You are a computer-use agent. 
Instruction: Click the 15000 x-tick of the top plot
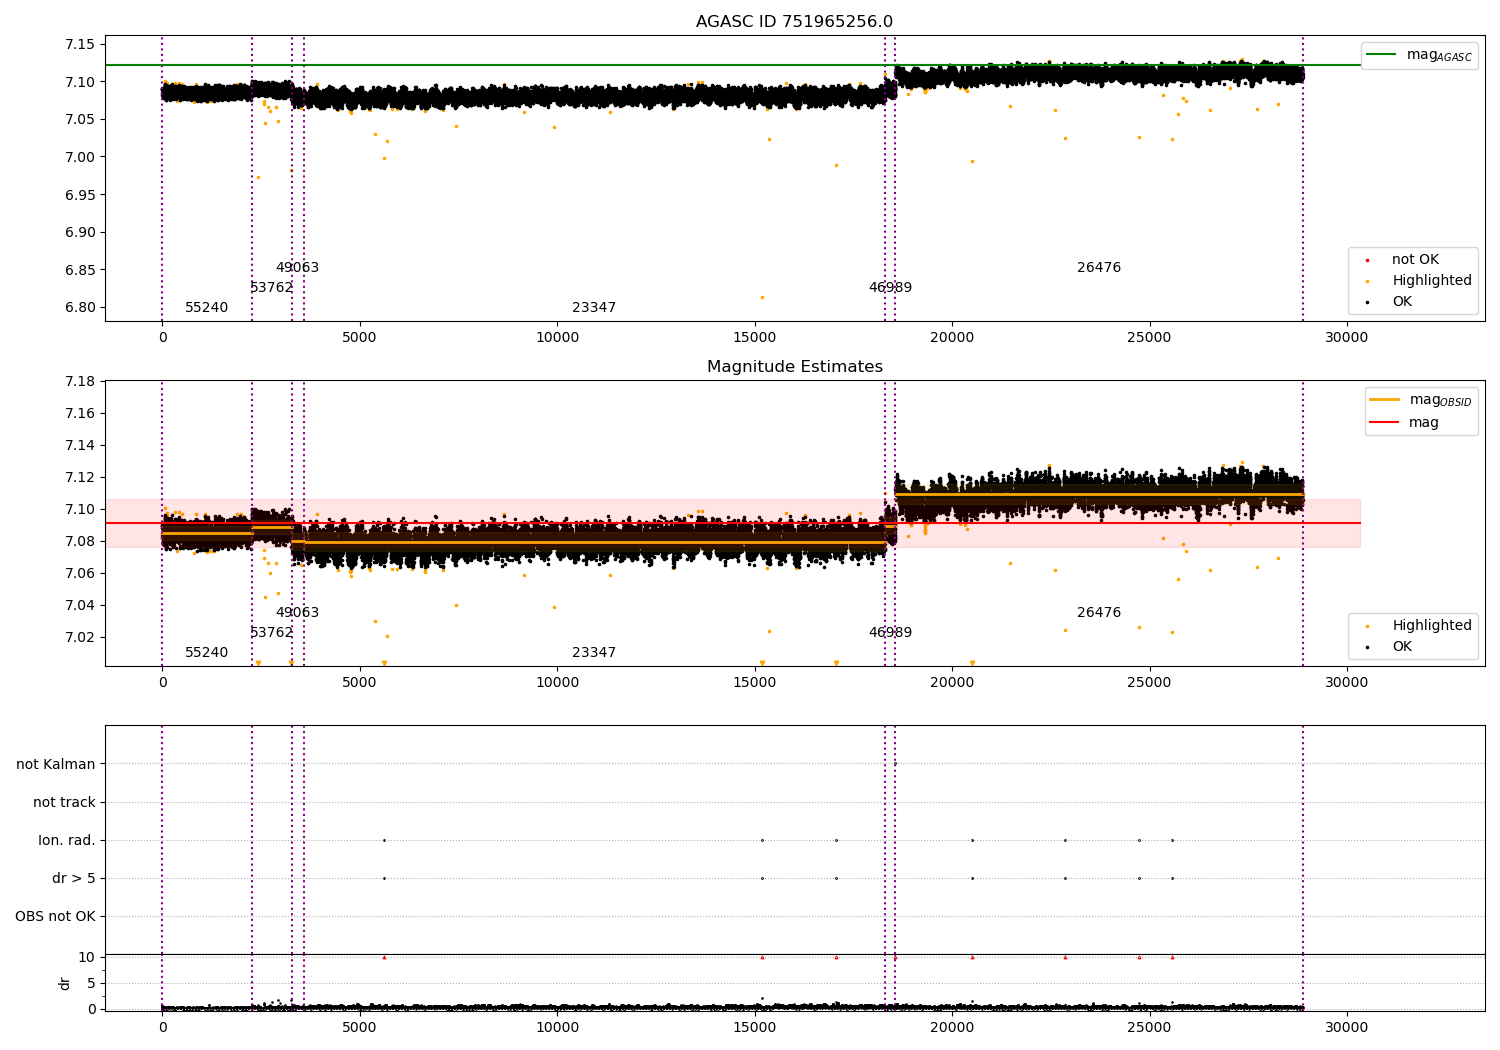point(754,337)
